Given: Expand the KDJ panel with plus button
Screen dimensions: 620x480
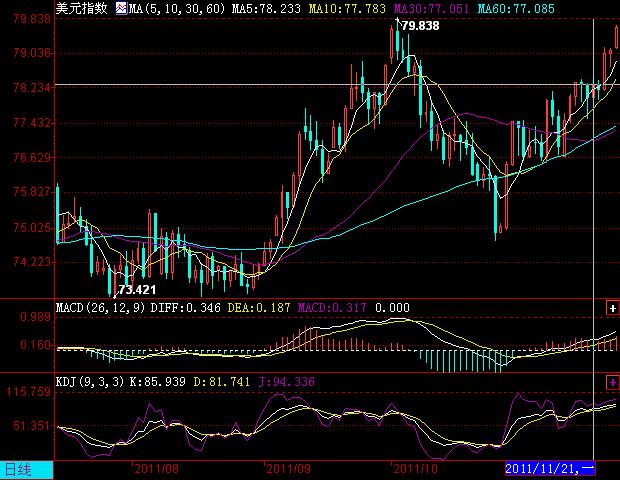Looking at the screenshot, I should (612, 383).
